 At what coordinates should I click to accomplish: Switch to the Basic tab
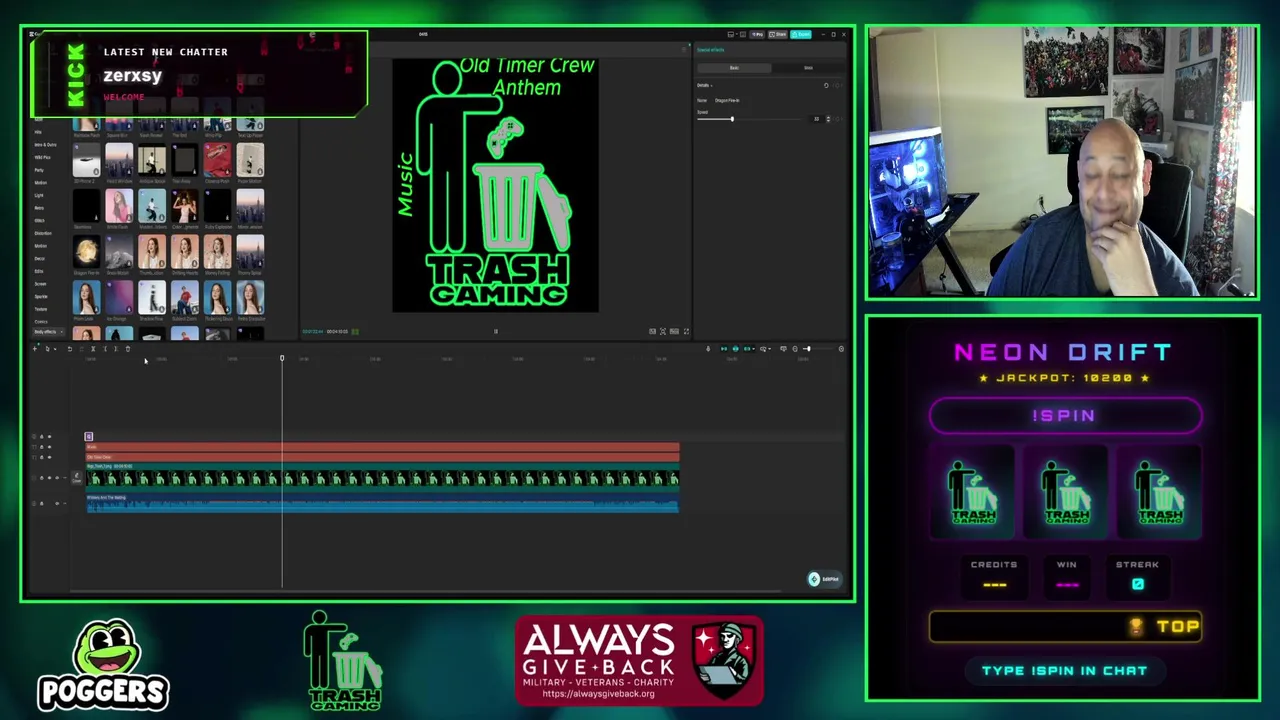[734, 68]
